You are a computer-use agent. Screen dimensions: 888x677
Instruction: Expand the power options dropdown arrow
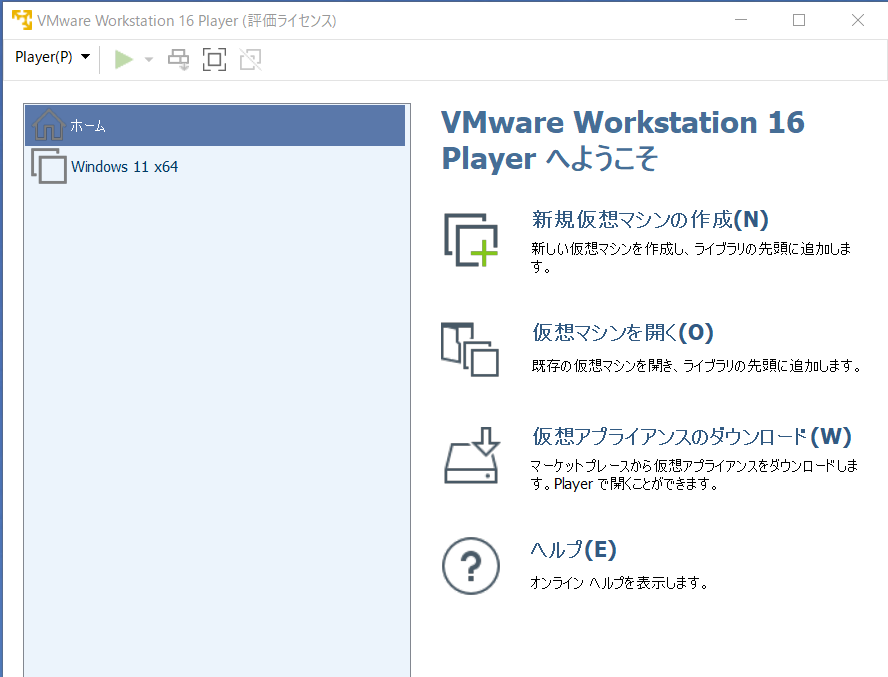(149, 59)
